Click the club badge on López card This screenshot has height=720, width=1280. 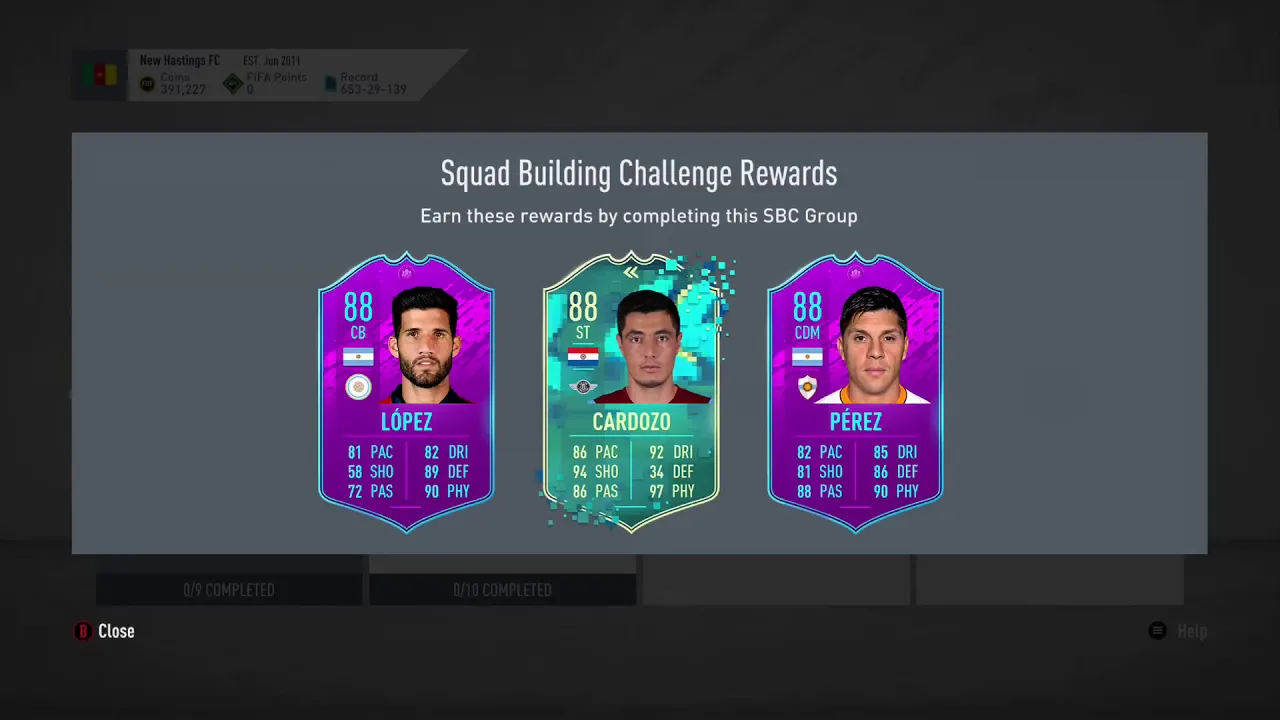(x=358, y=387)
